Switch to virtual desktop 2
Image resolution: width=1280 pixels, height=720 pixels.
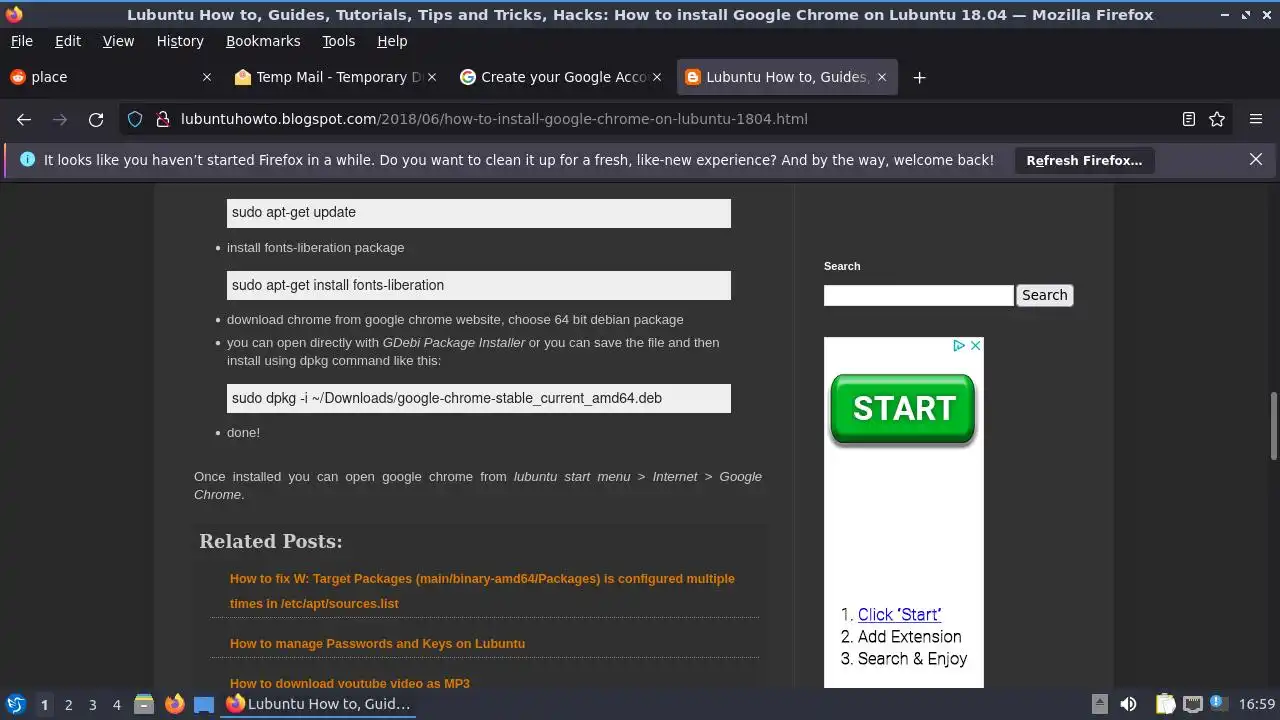click(68, 704)
